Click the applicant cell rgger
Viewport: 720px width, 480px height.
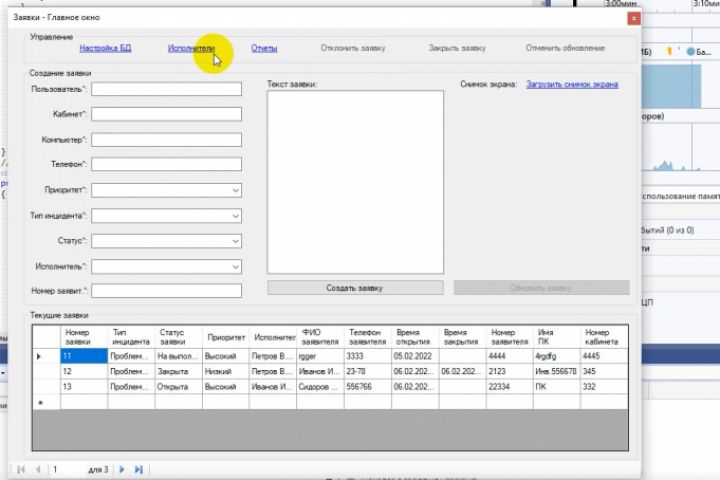click(321, 356)
